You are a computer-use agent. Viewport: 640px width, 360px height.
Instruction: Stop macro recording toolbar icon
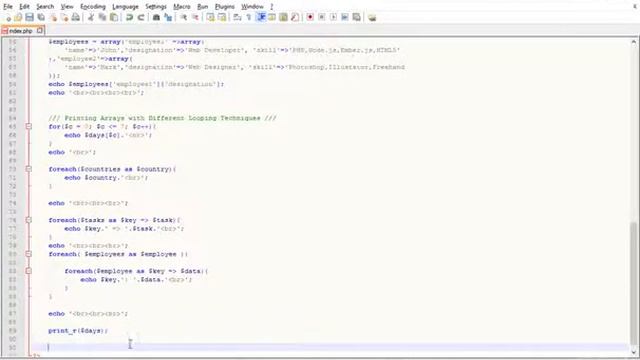322,17
